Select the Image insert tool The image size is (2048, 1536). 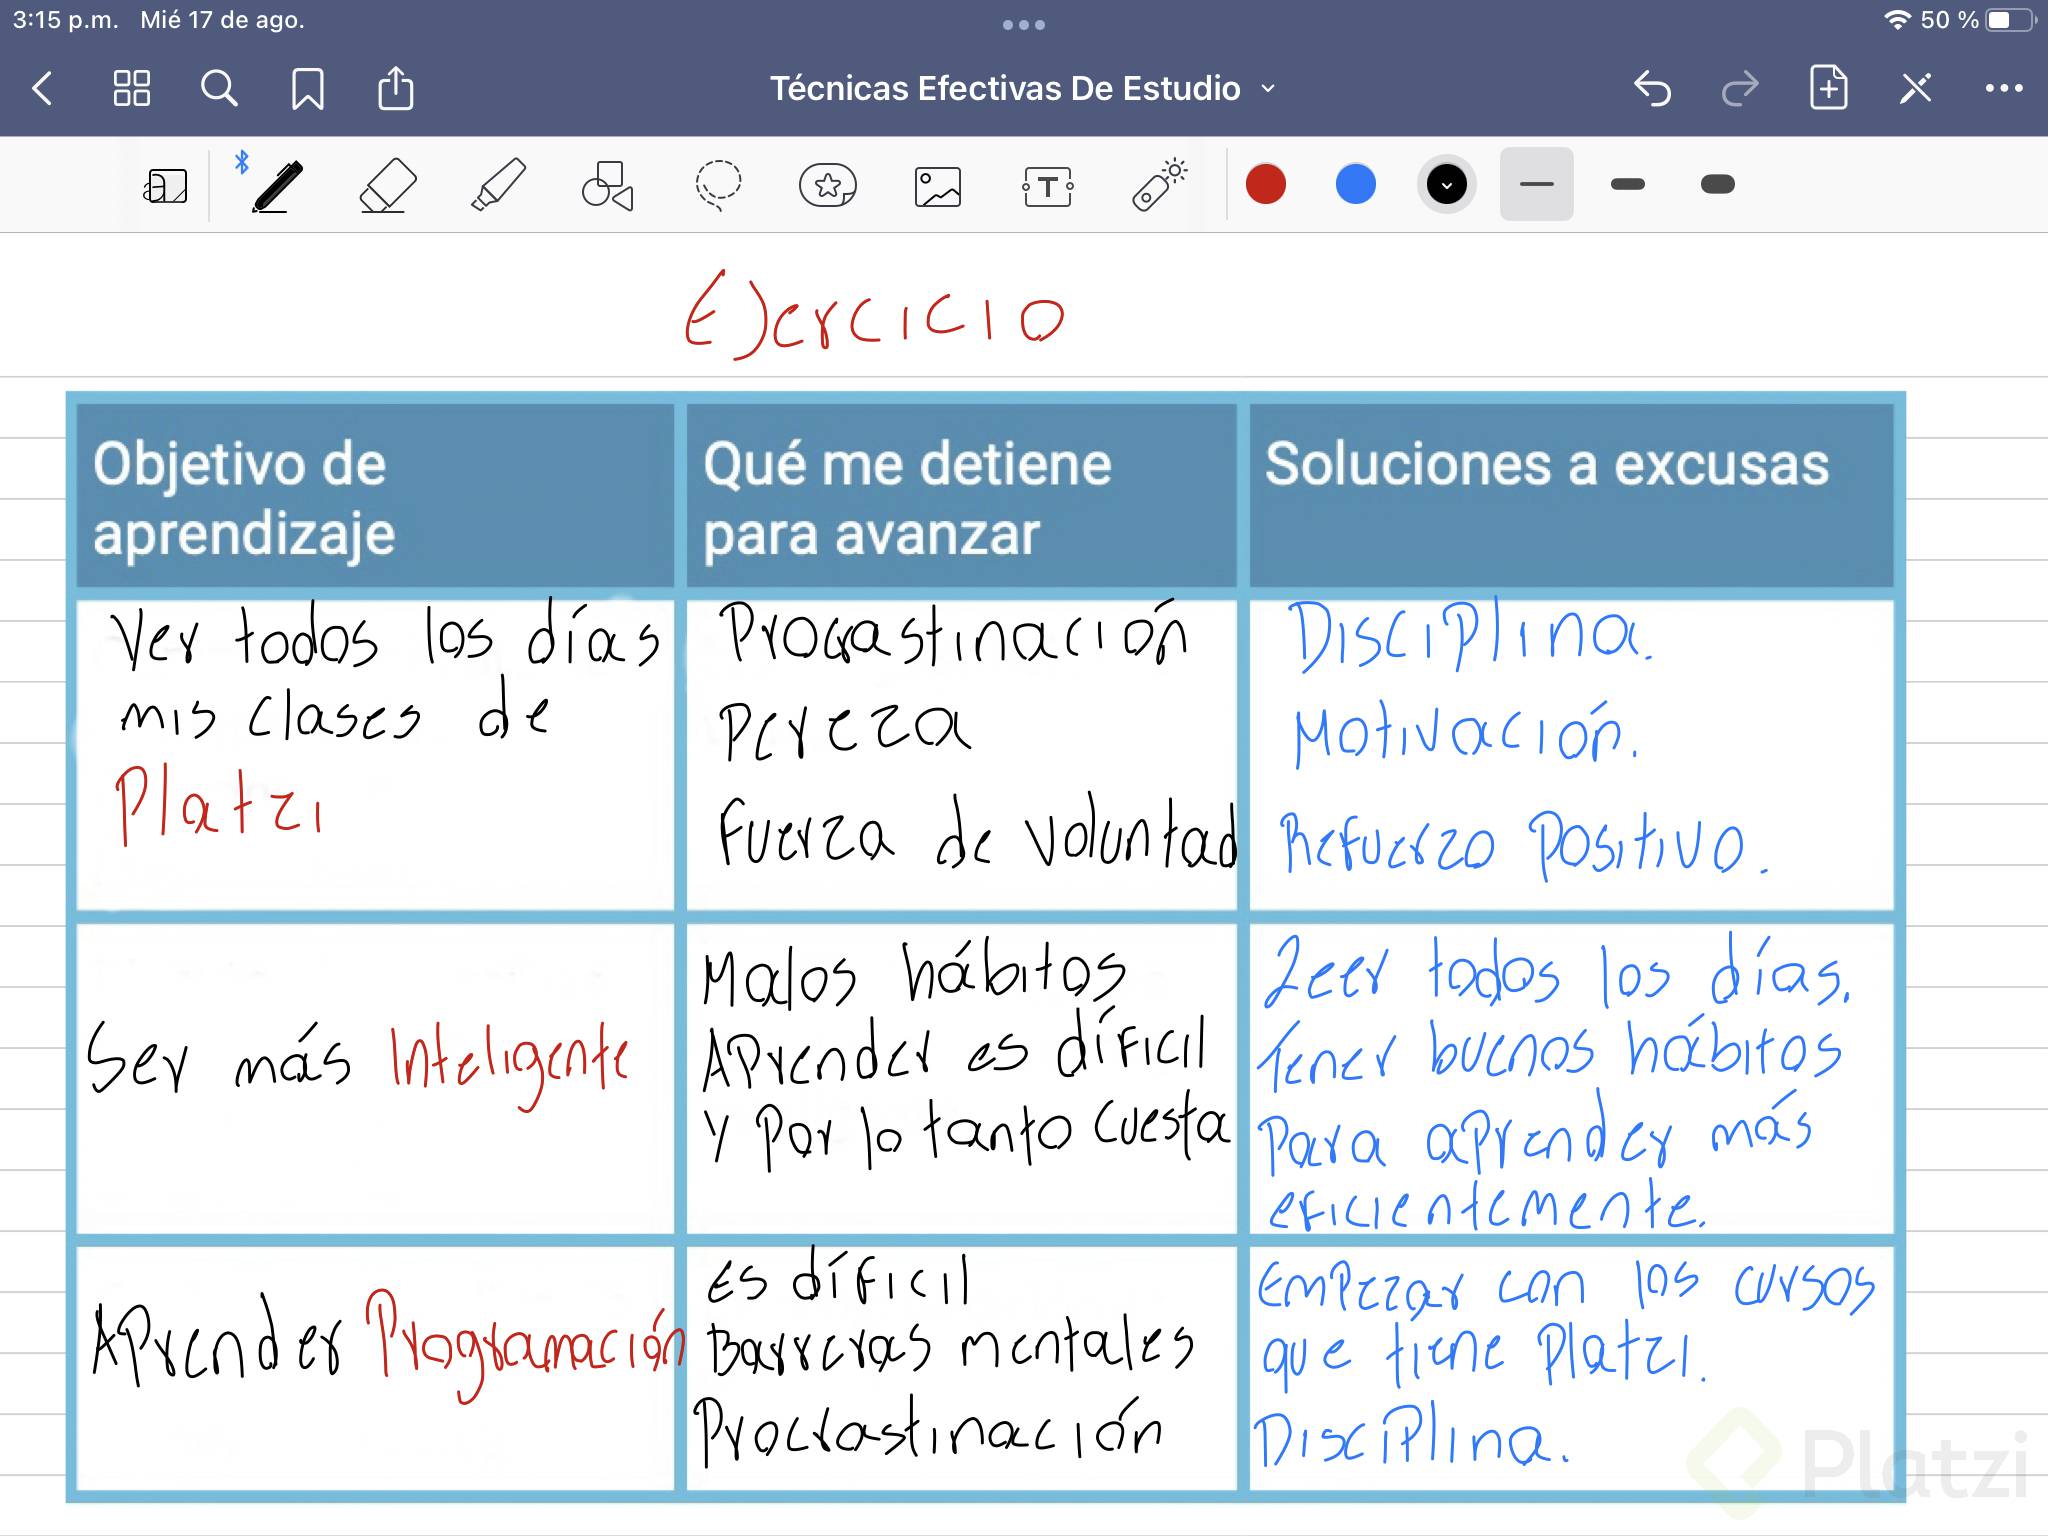[x=938, y=187]
